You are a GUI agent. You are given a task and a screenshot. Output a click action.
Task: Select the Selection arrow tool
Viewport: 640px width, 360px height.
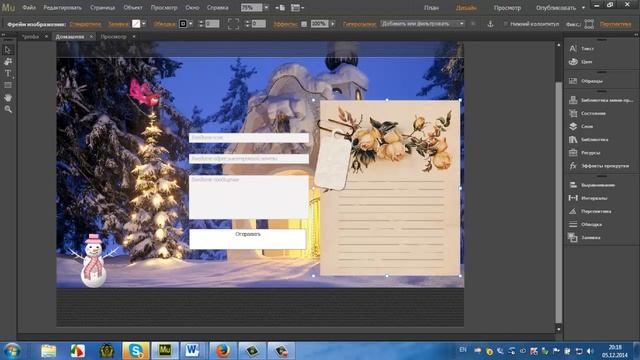click(8, 50)
